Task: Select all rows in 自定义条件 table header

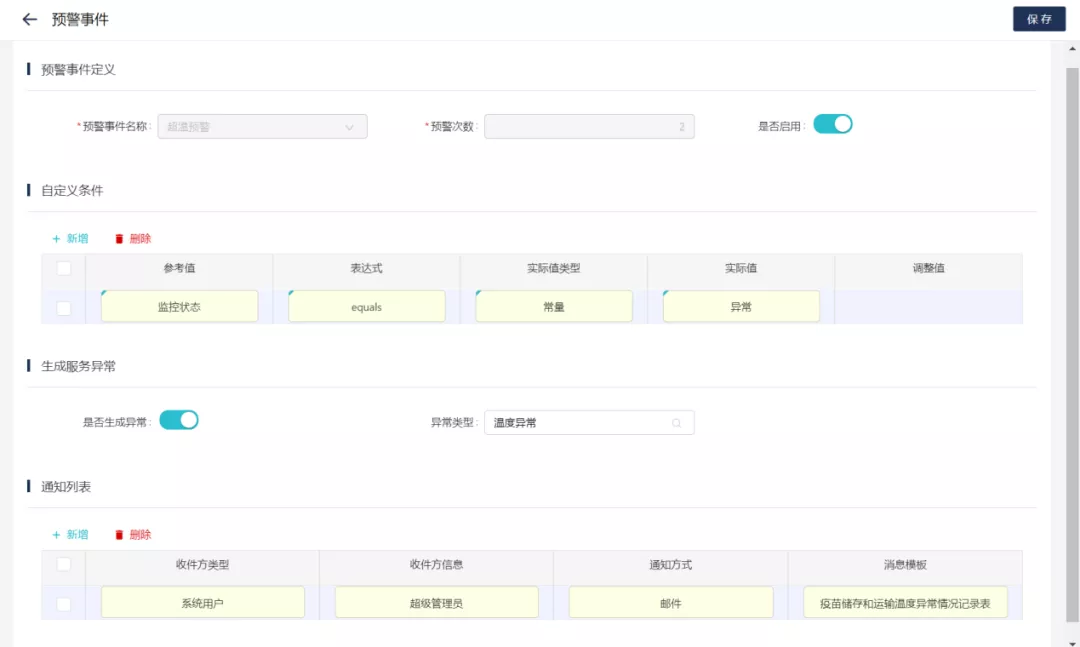Action: coord(64,268)
